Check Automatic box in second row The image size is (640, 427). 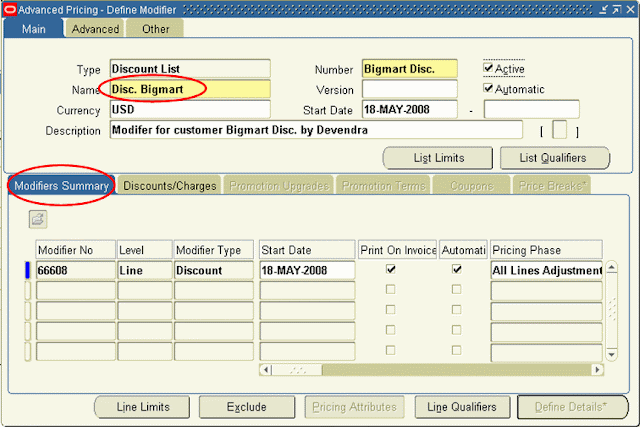point(457,289)
